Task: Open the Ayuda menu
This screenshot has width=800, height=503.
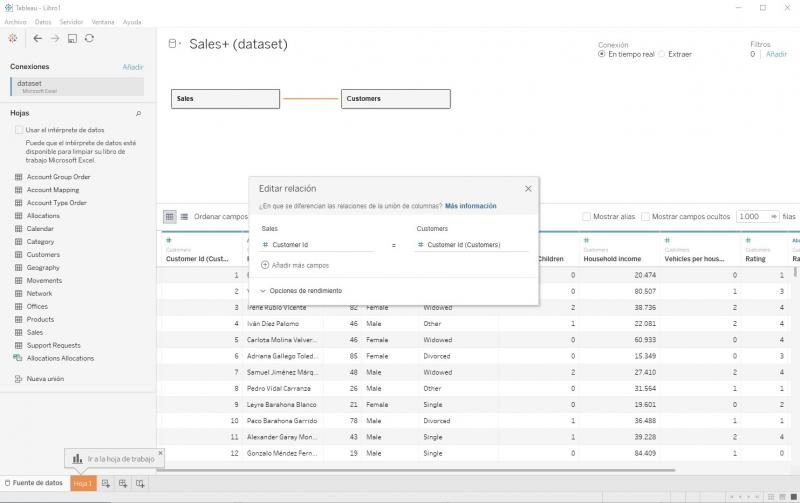Action: 132,22
